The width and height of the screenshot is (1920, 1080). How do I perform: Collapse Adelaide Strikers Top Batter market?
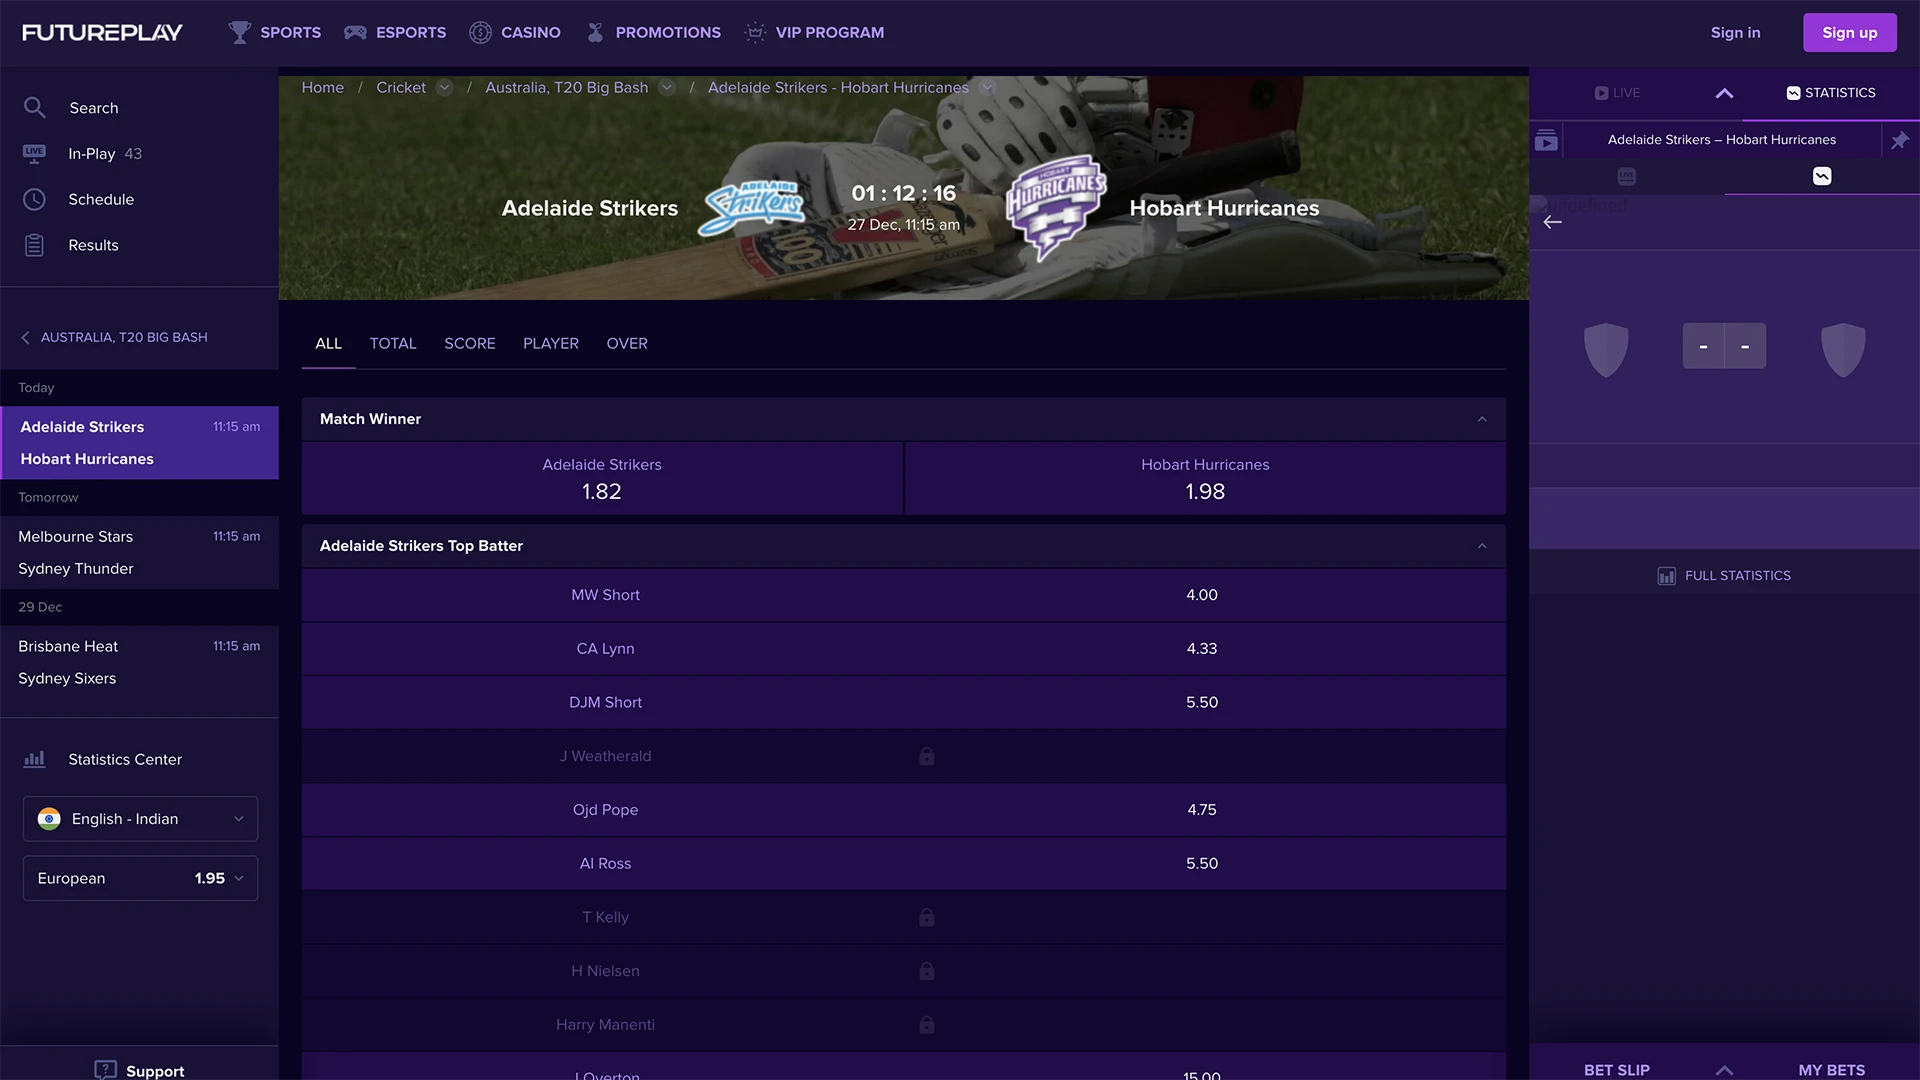(1482, 546)
